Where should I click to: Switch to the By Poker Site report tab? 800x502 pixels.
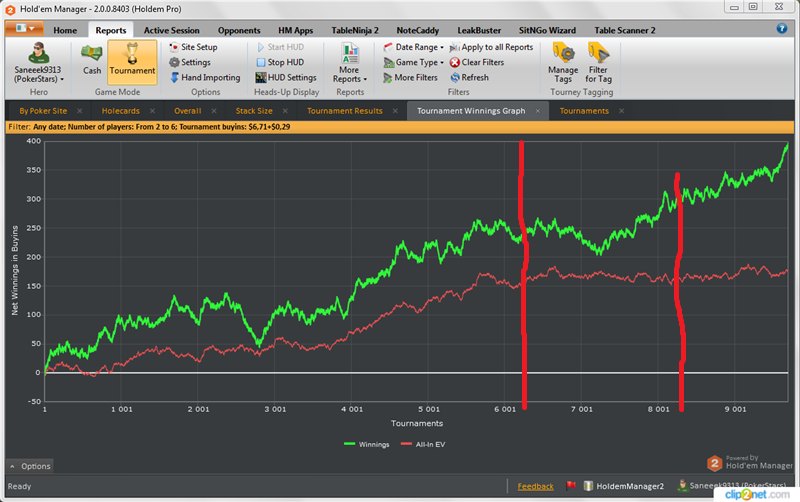pyautogui.click(x=43, y=111)
